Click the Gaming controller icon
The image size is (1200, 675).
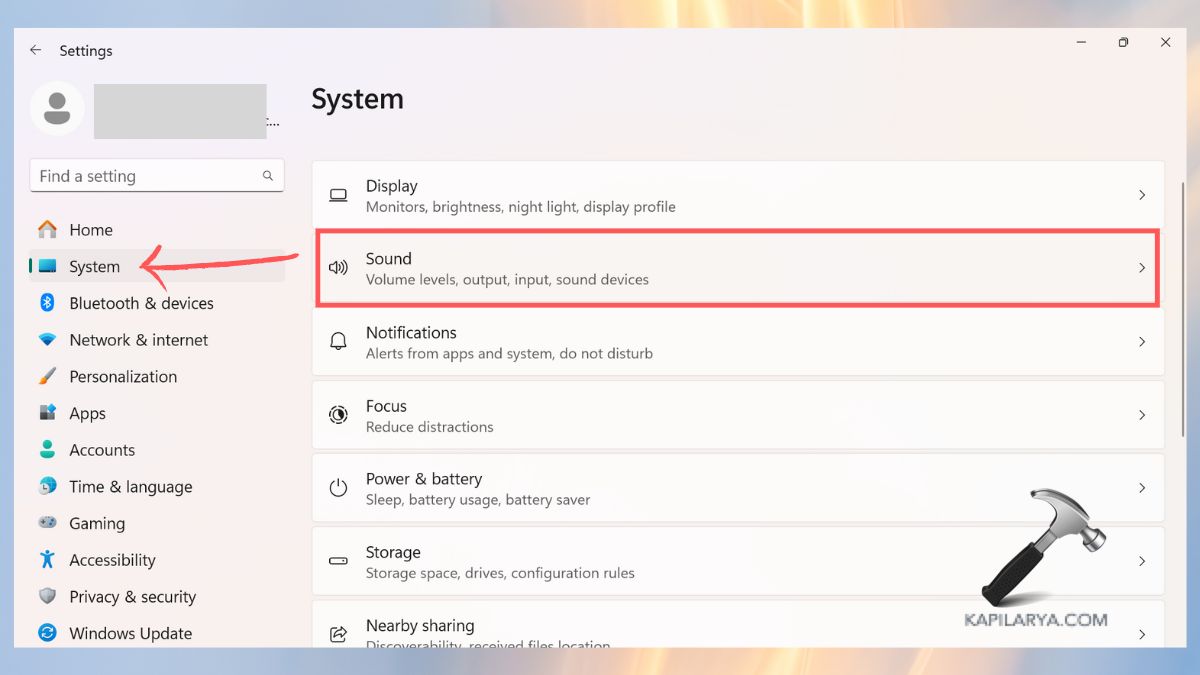47,523
